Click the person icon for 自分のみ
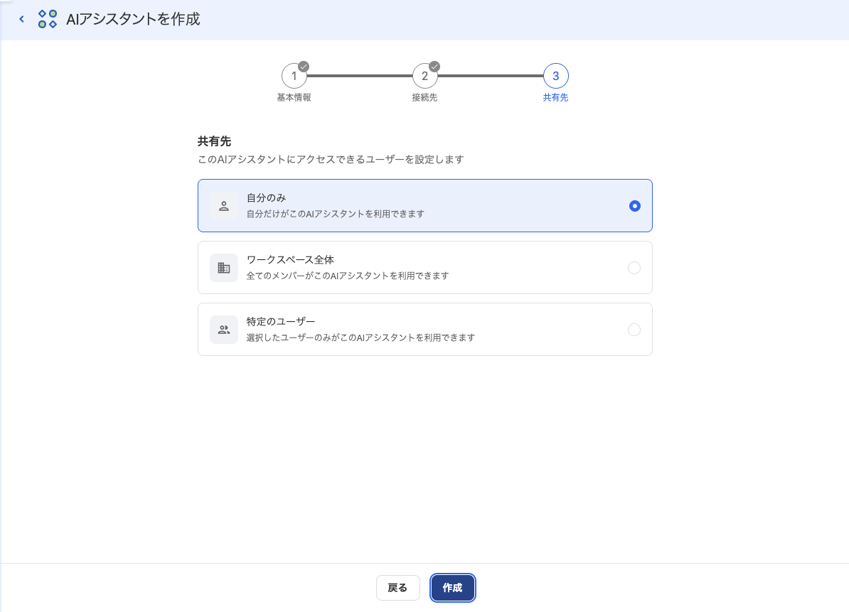This screenshot has height=612, width=849. tap(224, 206)
